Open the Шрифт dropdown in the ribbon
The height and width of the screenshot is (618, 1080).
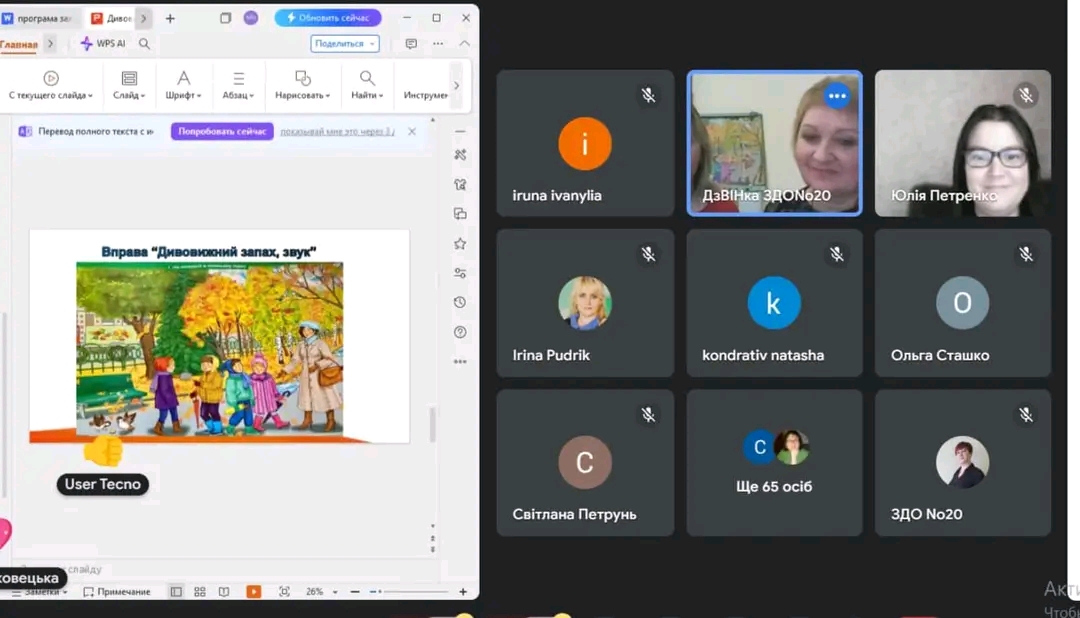pos(184,84)
